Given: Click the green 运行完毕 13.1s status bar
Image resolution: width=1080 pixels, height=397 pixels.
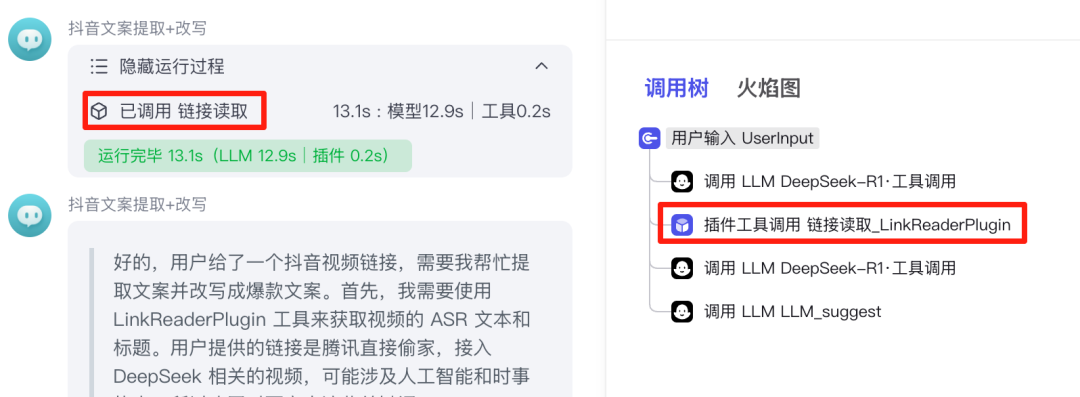Looking at the screenshot, I should point(248,156).
